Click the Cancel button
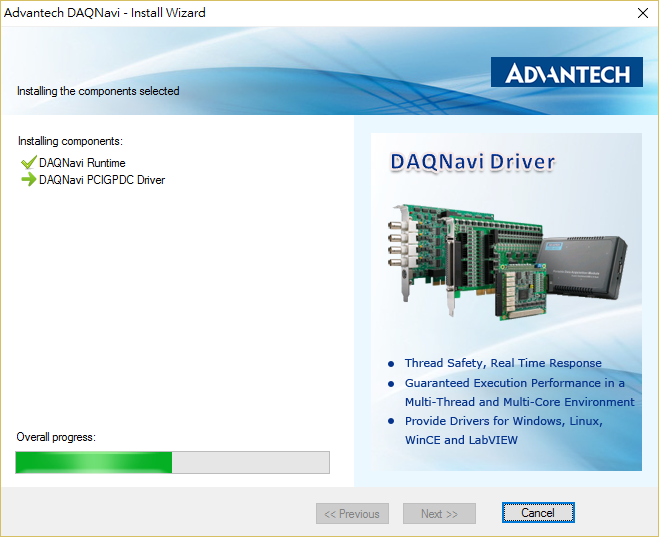This screenshot has height=537, width=659. click(538, 513)
